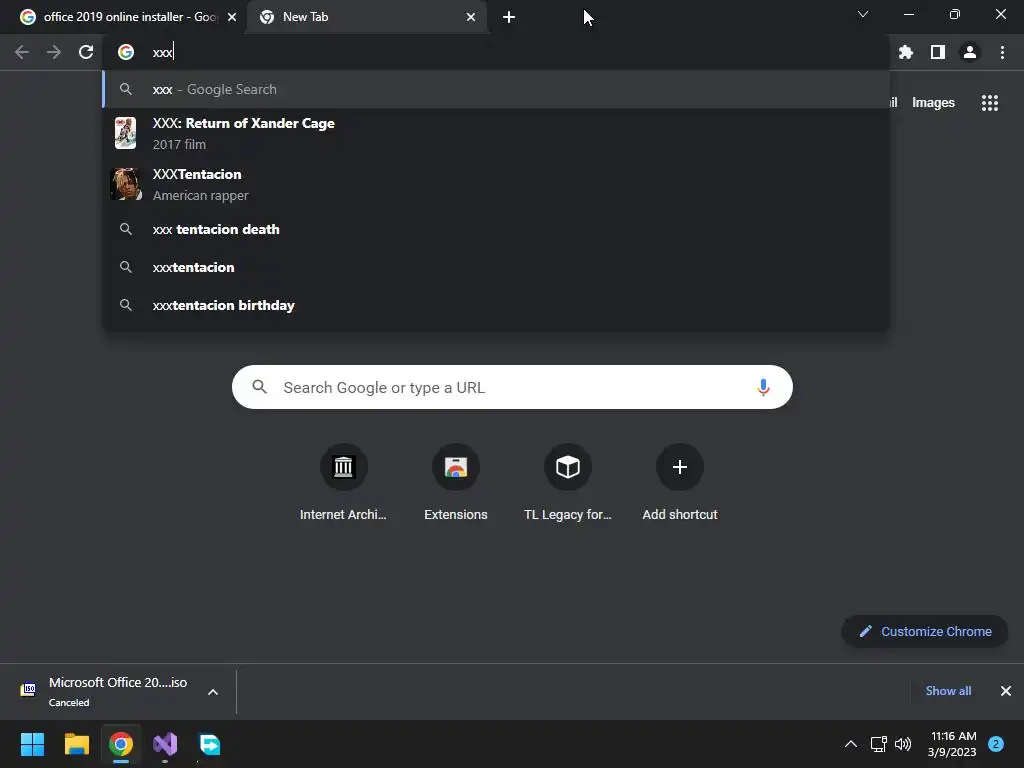Open the Extensions puzzle icon
Image resolution: width=1024 pixels, height=768 pixels.
click(906, 52)
